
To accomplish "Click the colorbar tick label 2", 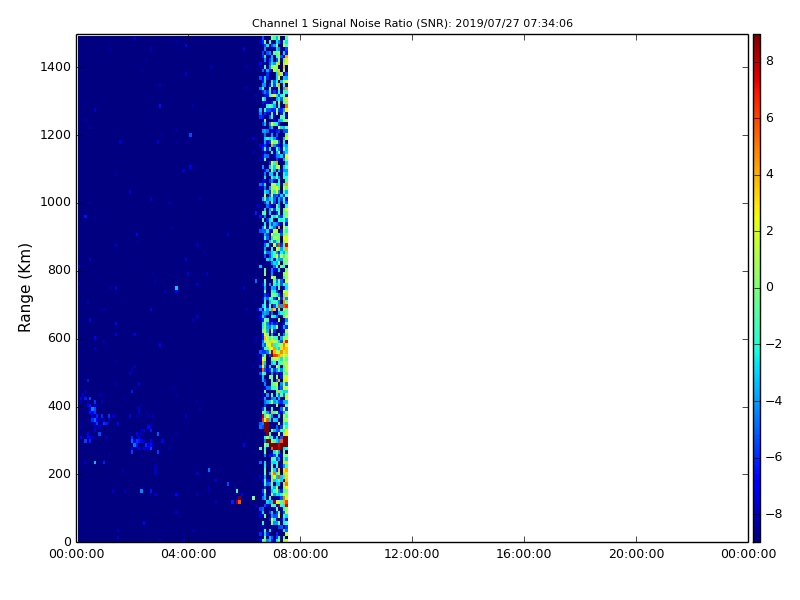I will coord(770,231).
